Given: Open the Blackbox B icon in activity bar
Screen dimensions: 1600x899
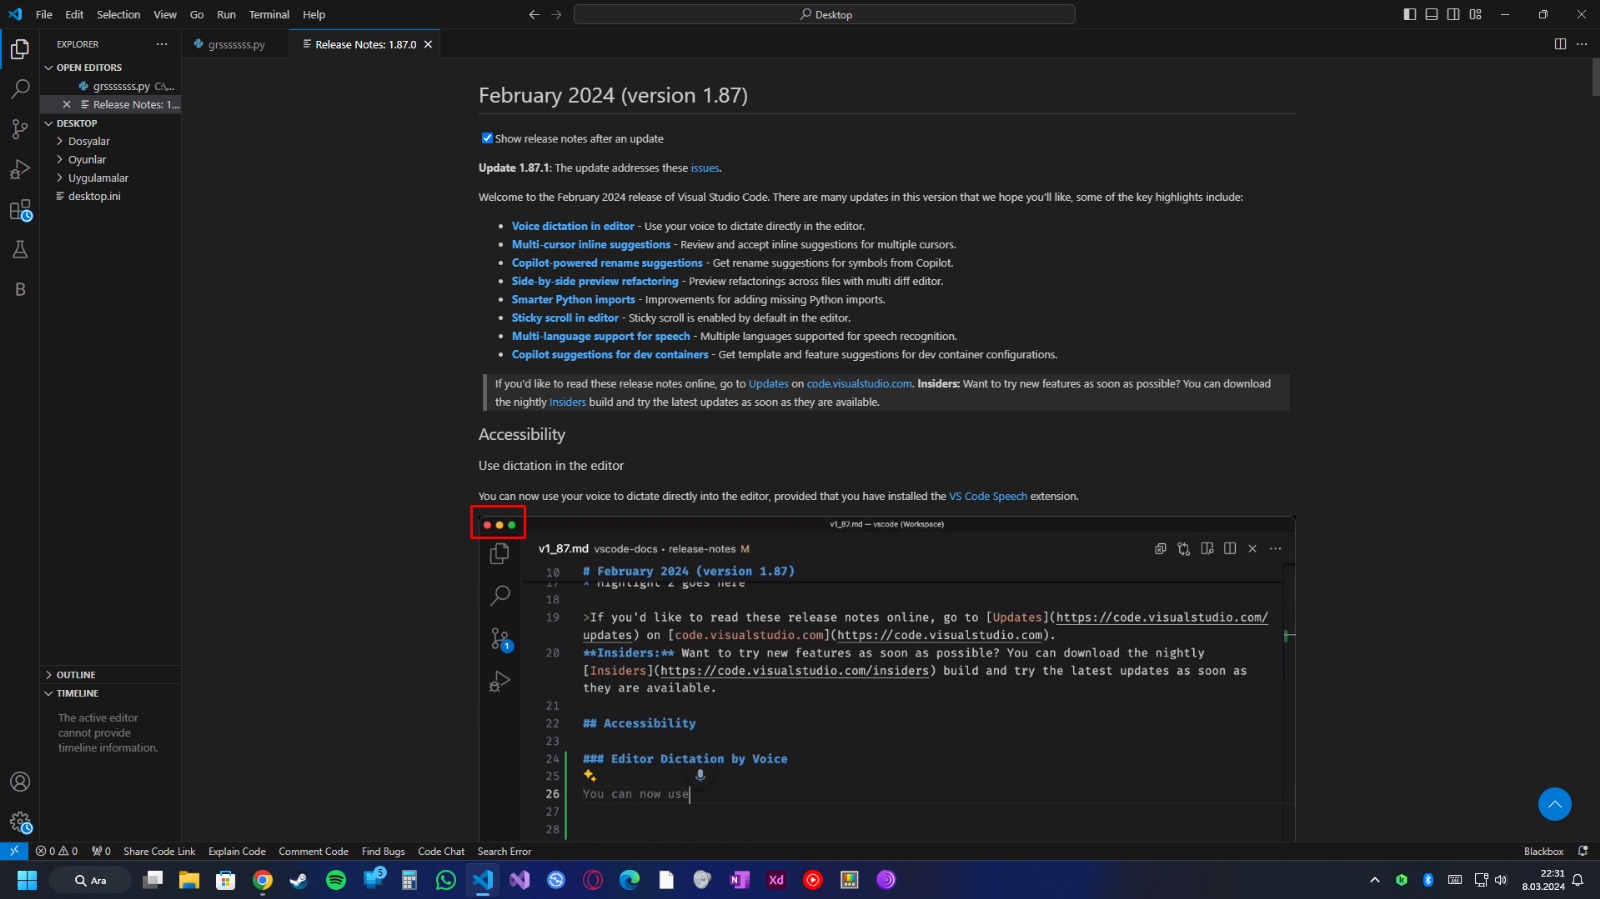Looking at the screenshot, I should [20, 289].
